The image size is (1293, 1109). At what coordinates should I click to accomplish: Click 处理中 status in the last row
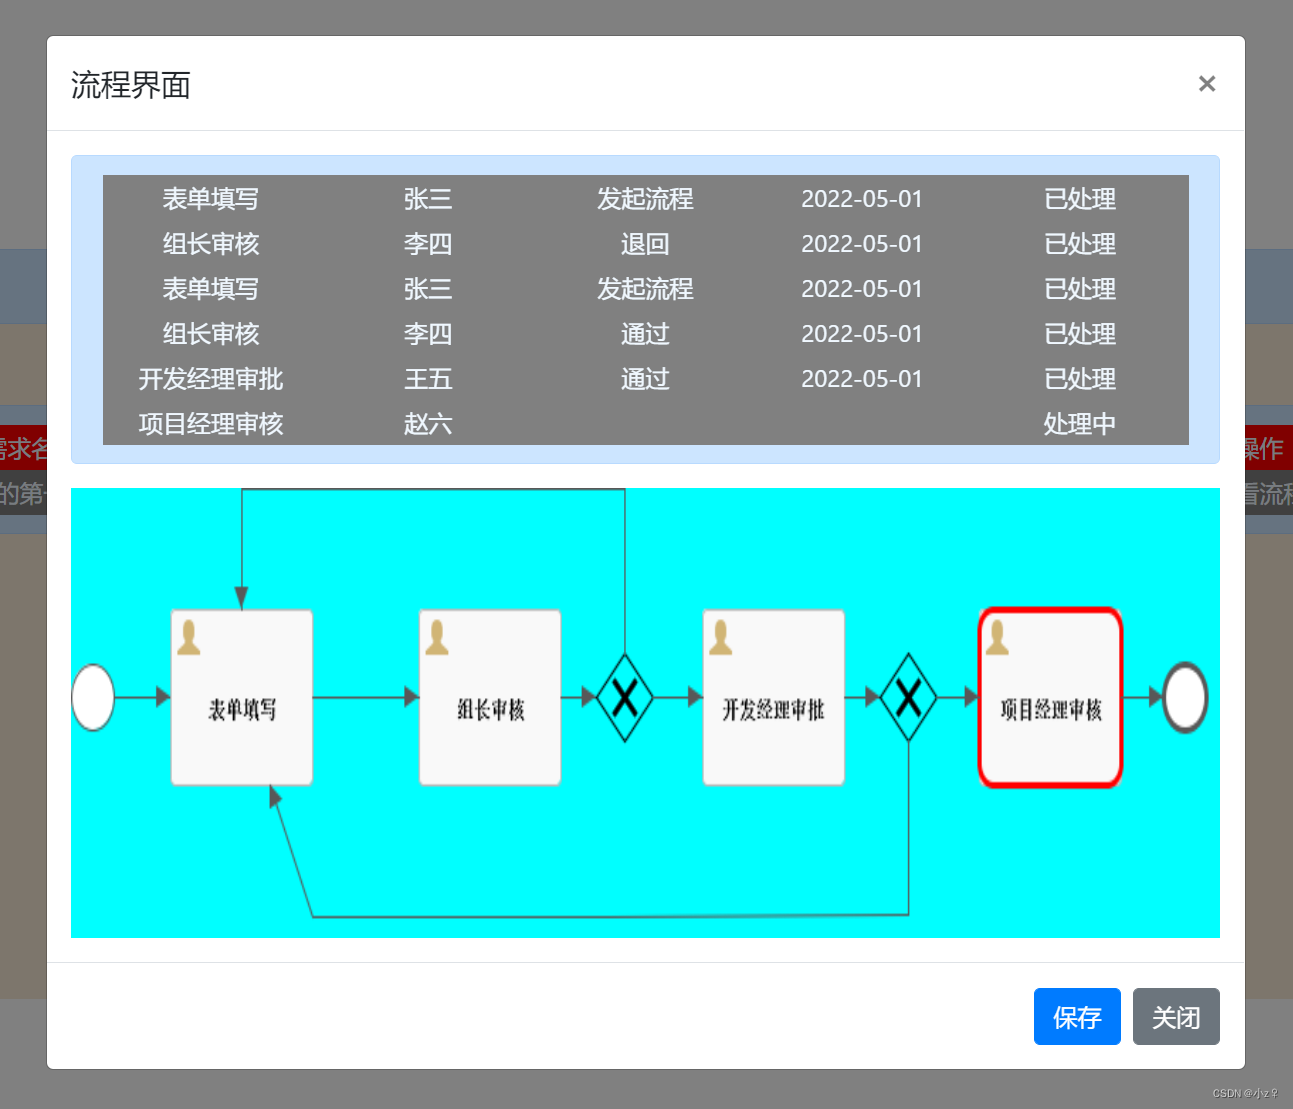coord(1080,424)
